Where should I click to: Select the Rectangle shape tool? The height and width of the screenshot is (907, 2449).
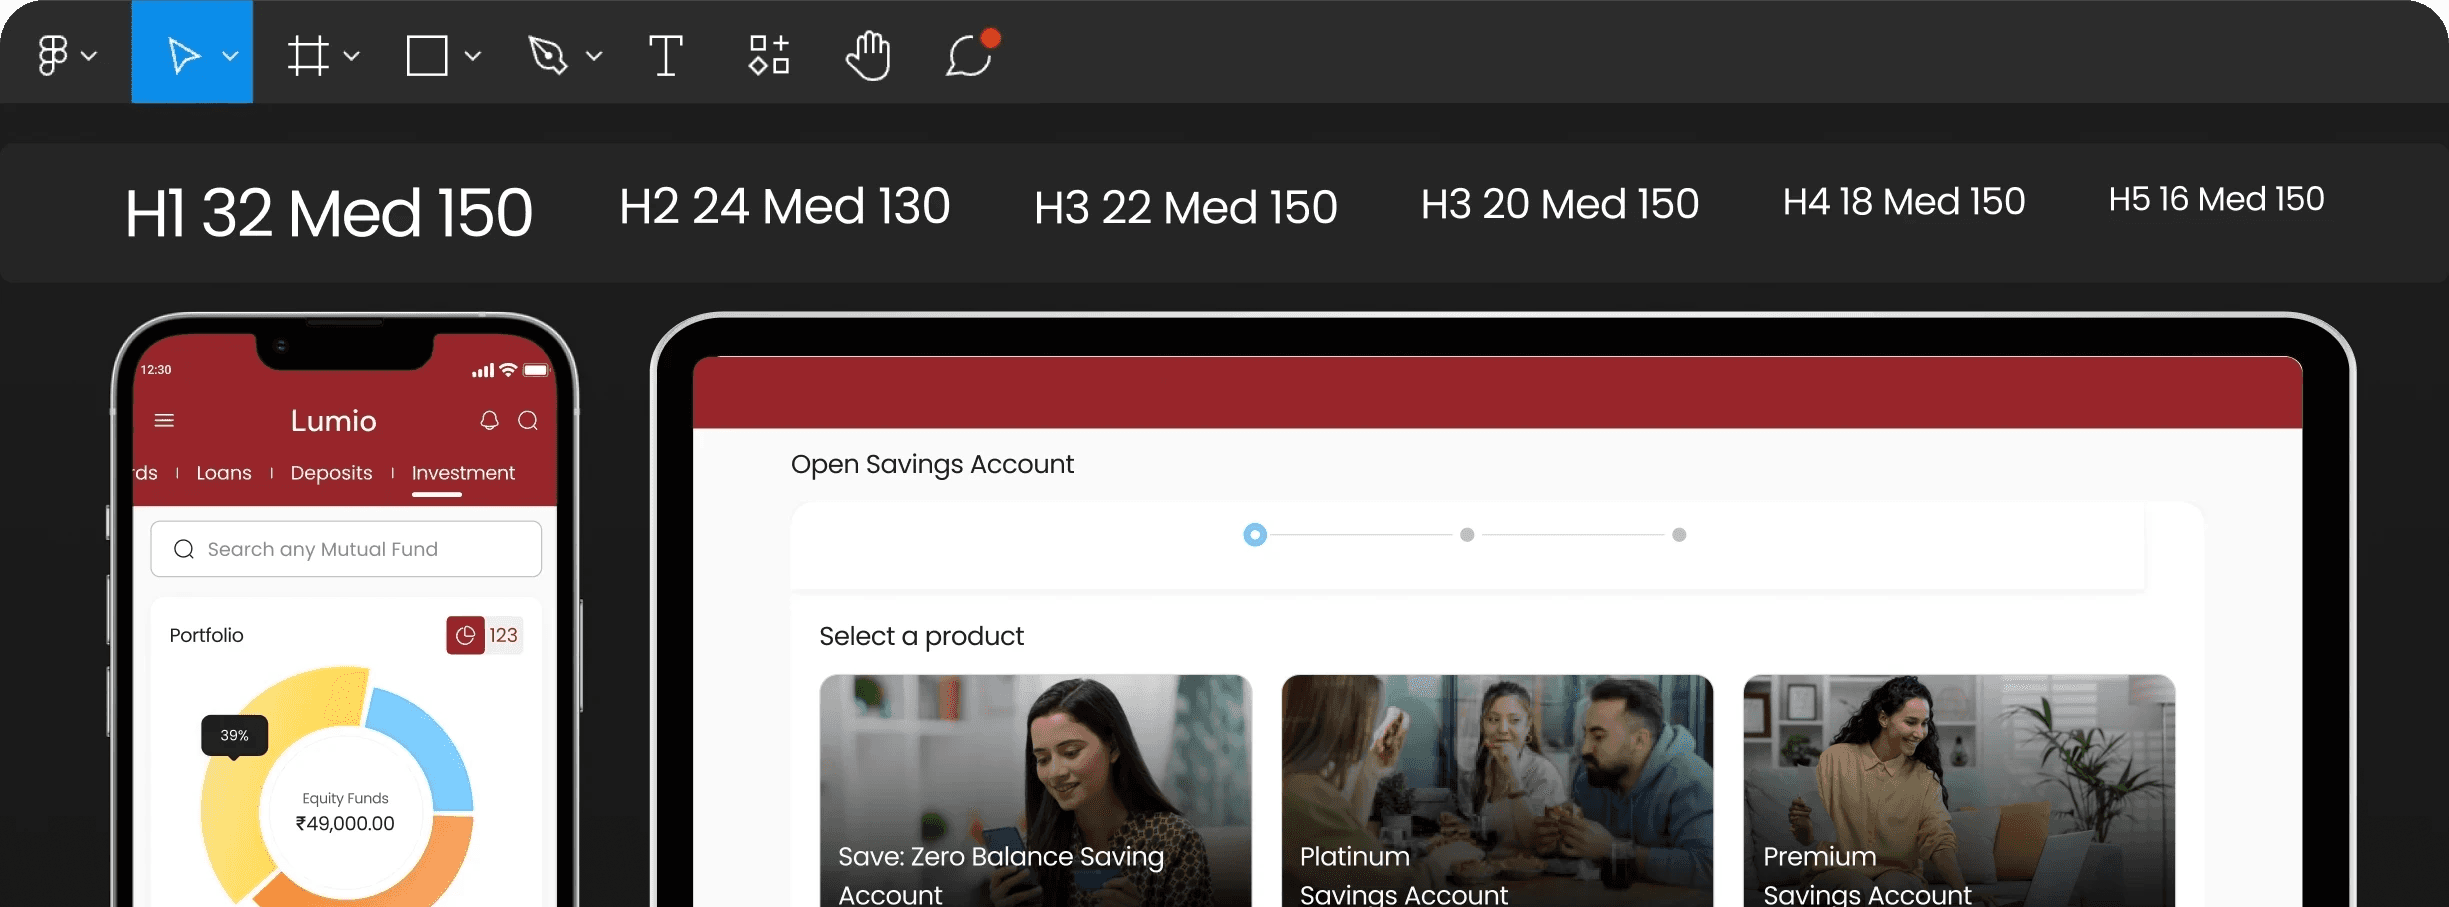(427, 55)
